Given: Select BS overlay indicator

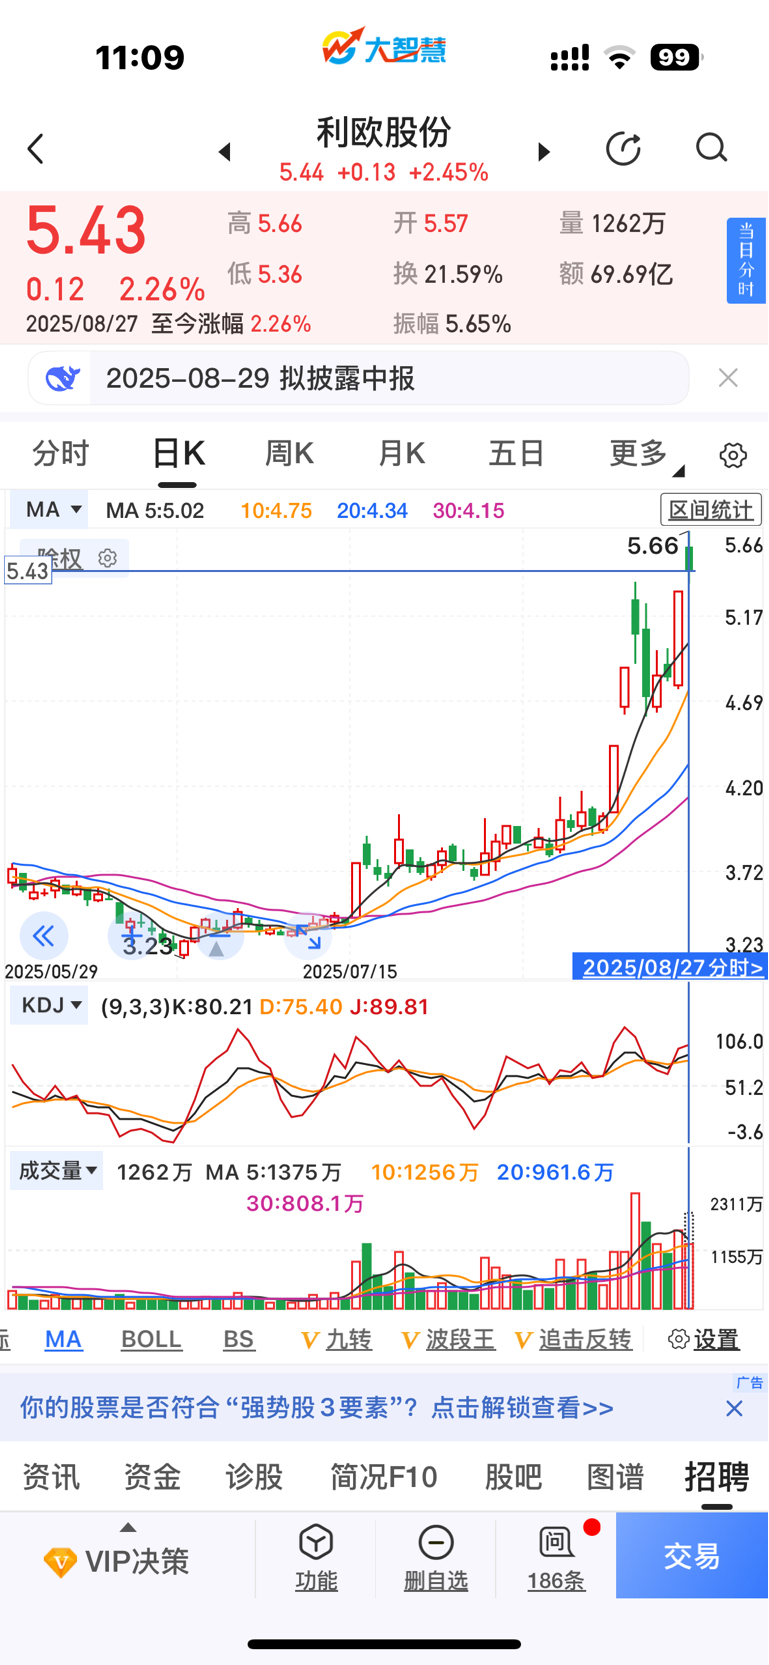Looking at the screenshot, I should click(x=238, y=1339).
